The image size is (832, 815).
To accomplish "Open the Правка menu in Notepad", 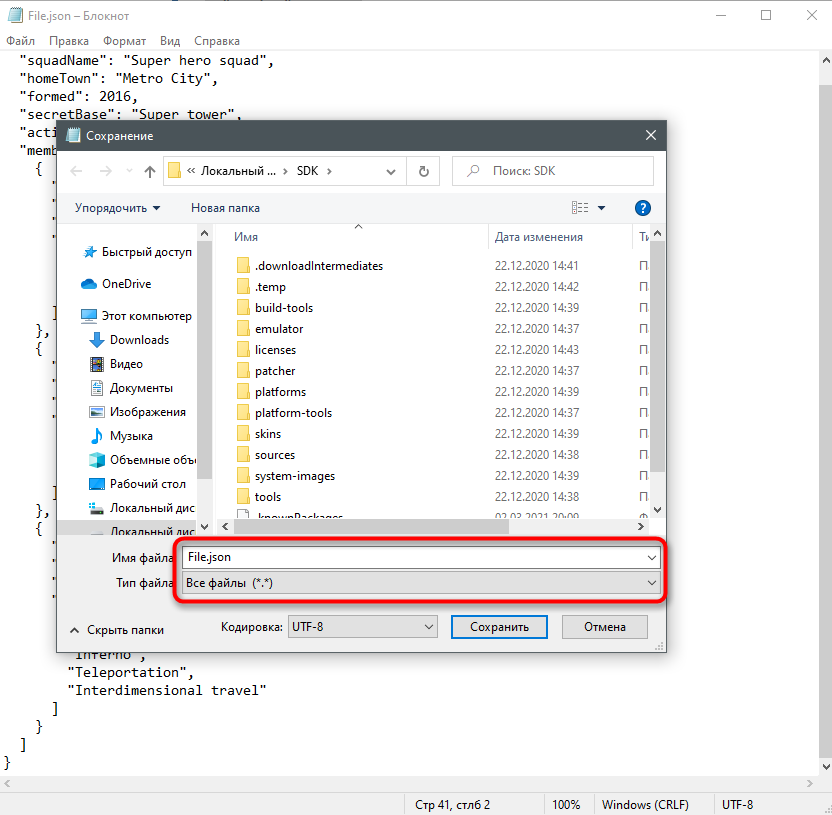I will click(68, 41).
